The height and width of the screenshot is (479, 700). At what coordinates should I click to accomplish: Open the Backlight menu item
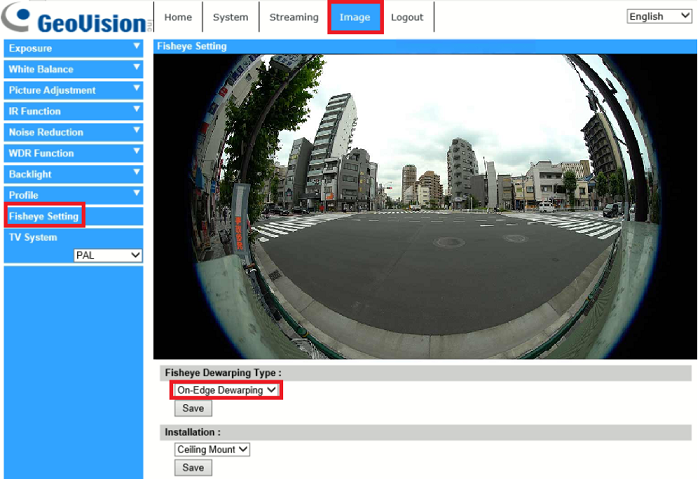click(x=73, y=174)
